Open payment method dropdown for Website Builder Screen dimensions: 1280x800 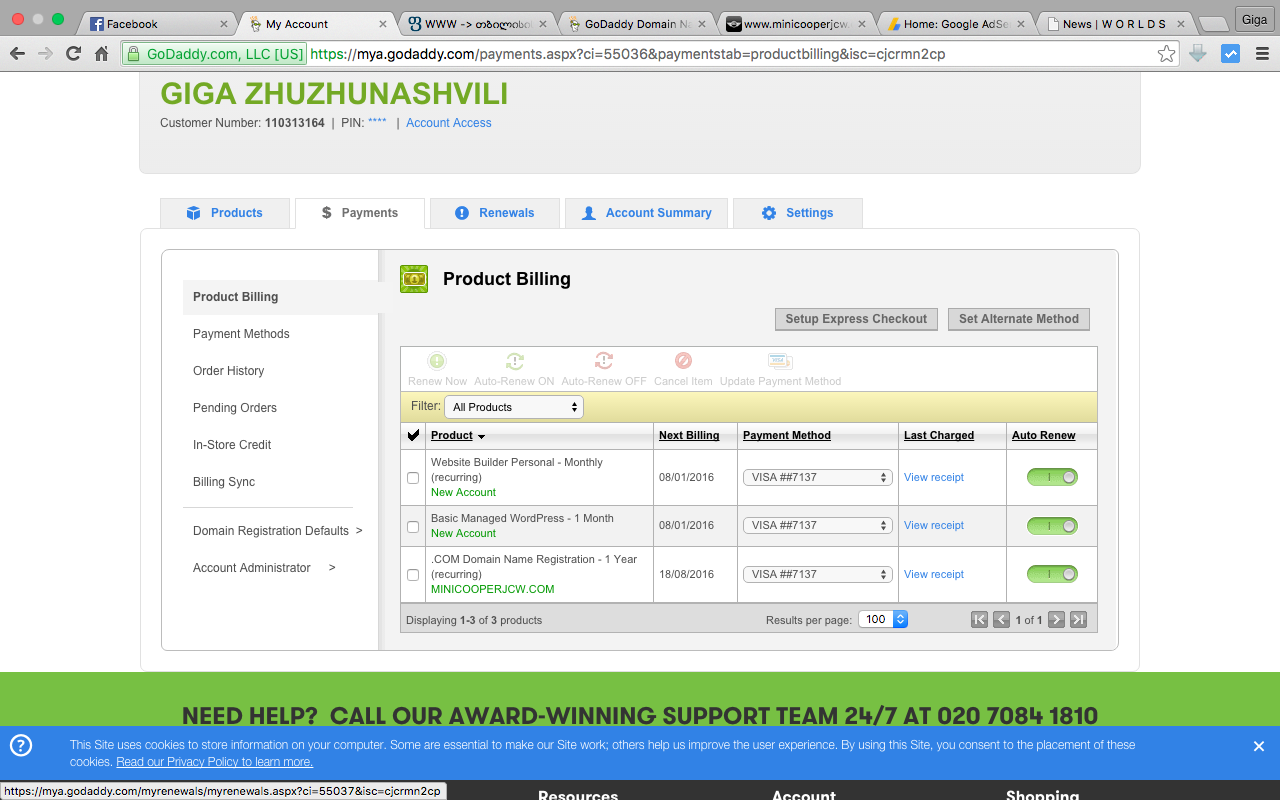click(x=817, y=477)
